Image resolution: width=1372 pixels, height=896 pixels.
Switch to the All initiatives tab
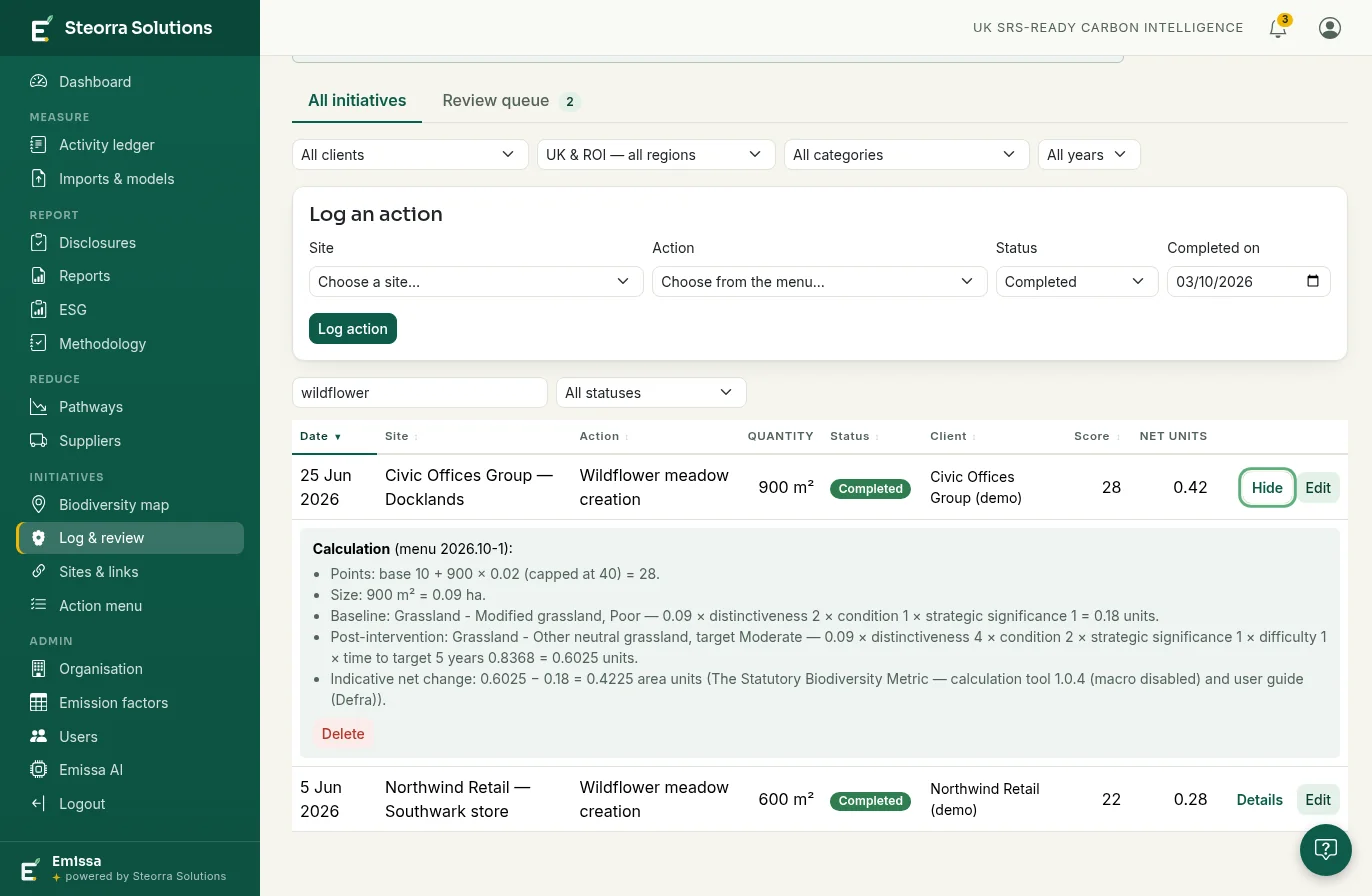357,101
